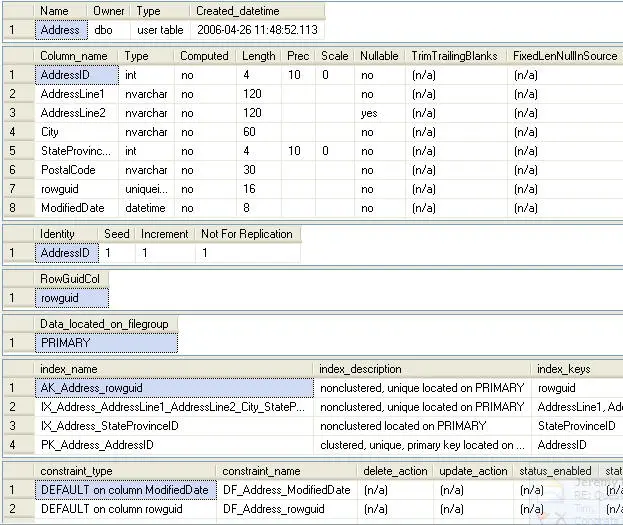Click row header 3 in the index grid
623x525 pixels.
pyautogui.click(x=14, y=426)
